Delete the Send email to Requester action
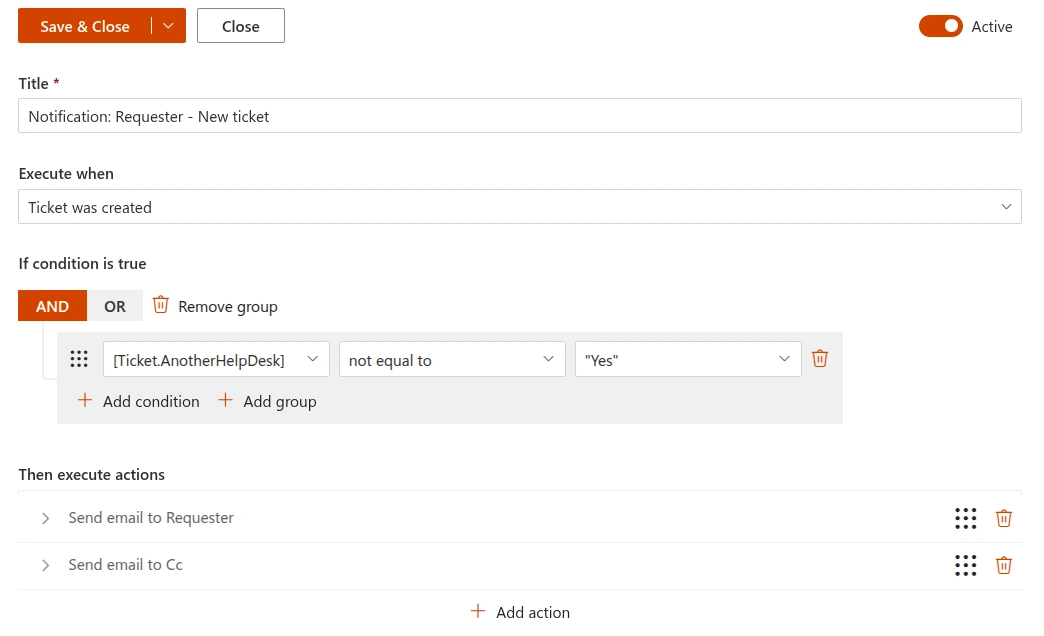 [x=1003, y=518]
